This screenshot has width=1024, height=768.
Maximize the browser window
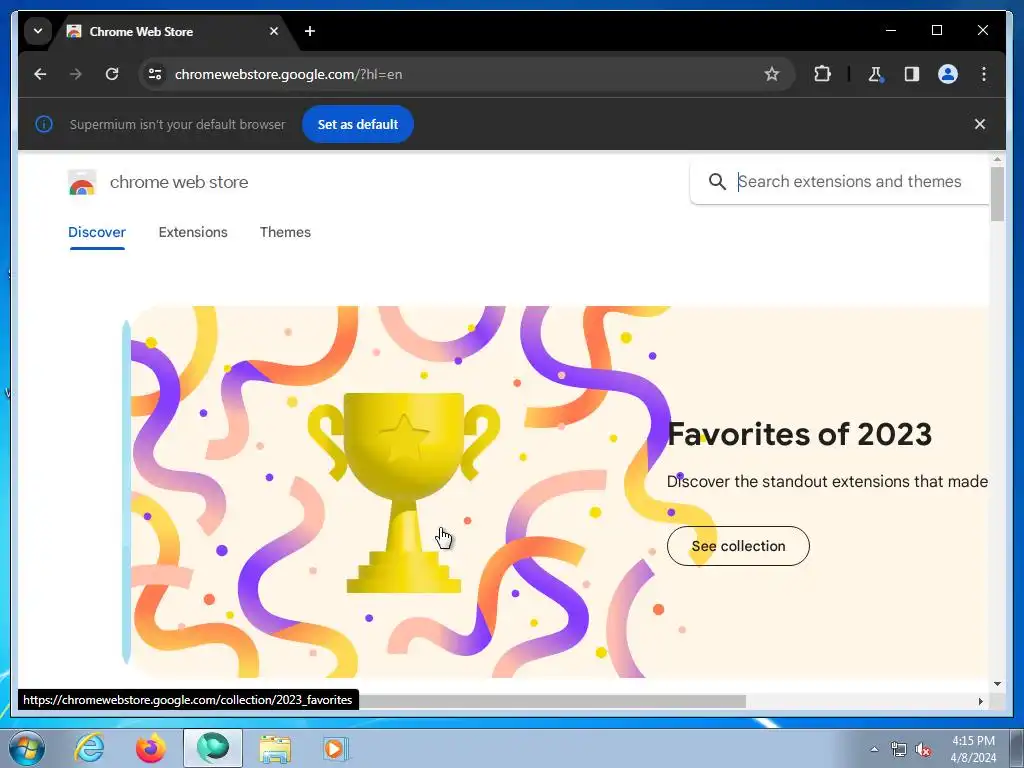coord(936,30)
